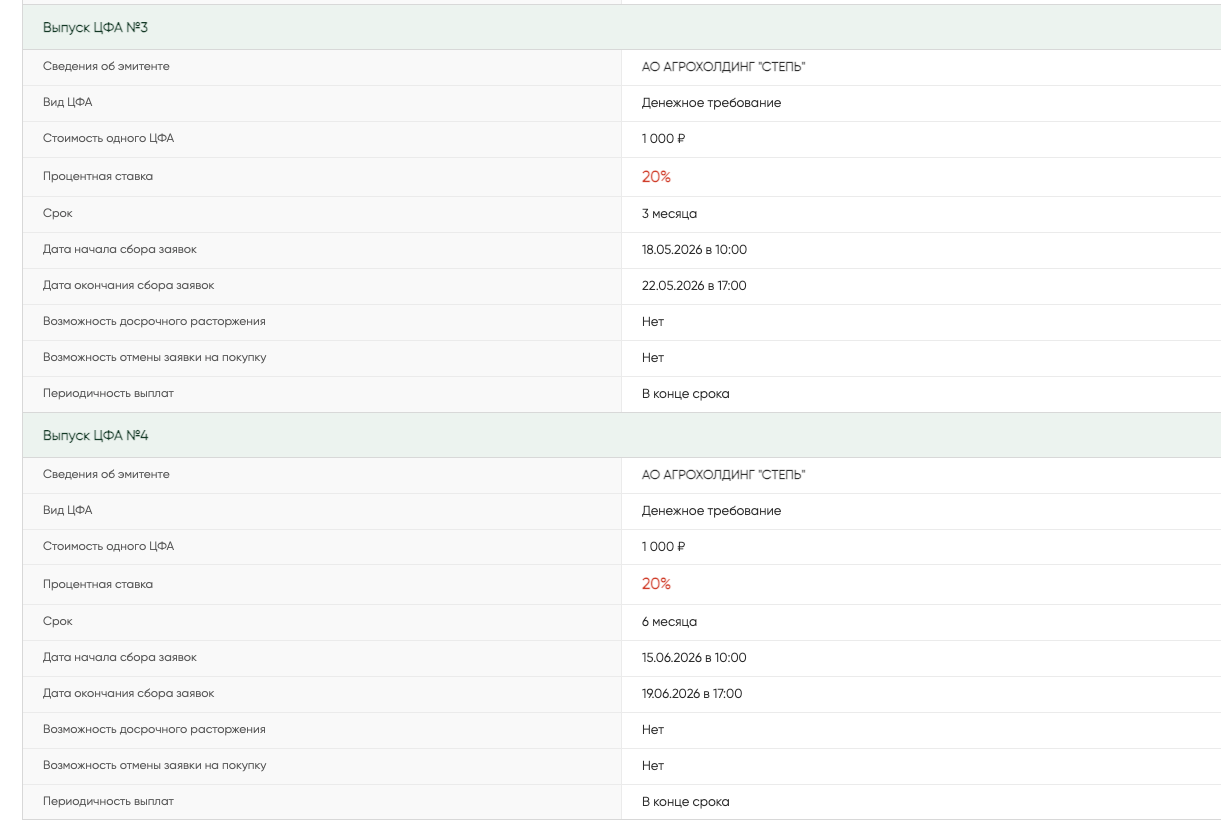
Task: Select the "6 месяца" term value
Action: coord(669,622)
